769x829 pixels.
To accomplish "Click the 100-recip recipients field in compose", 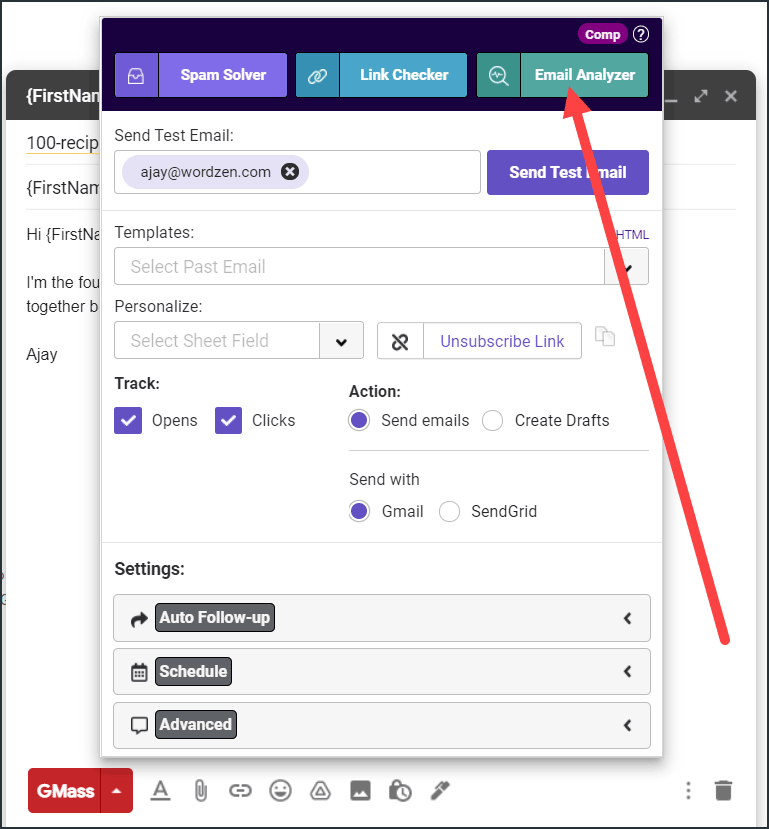I will tap(62, 143).
